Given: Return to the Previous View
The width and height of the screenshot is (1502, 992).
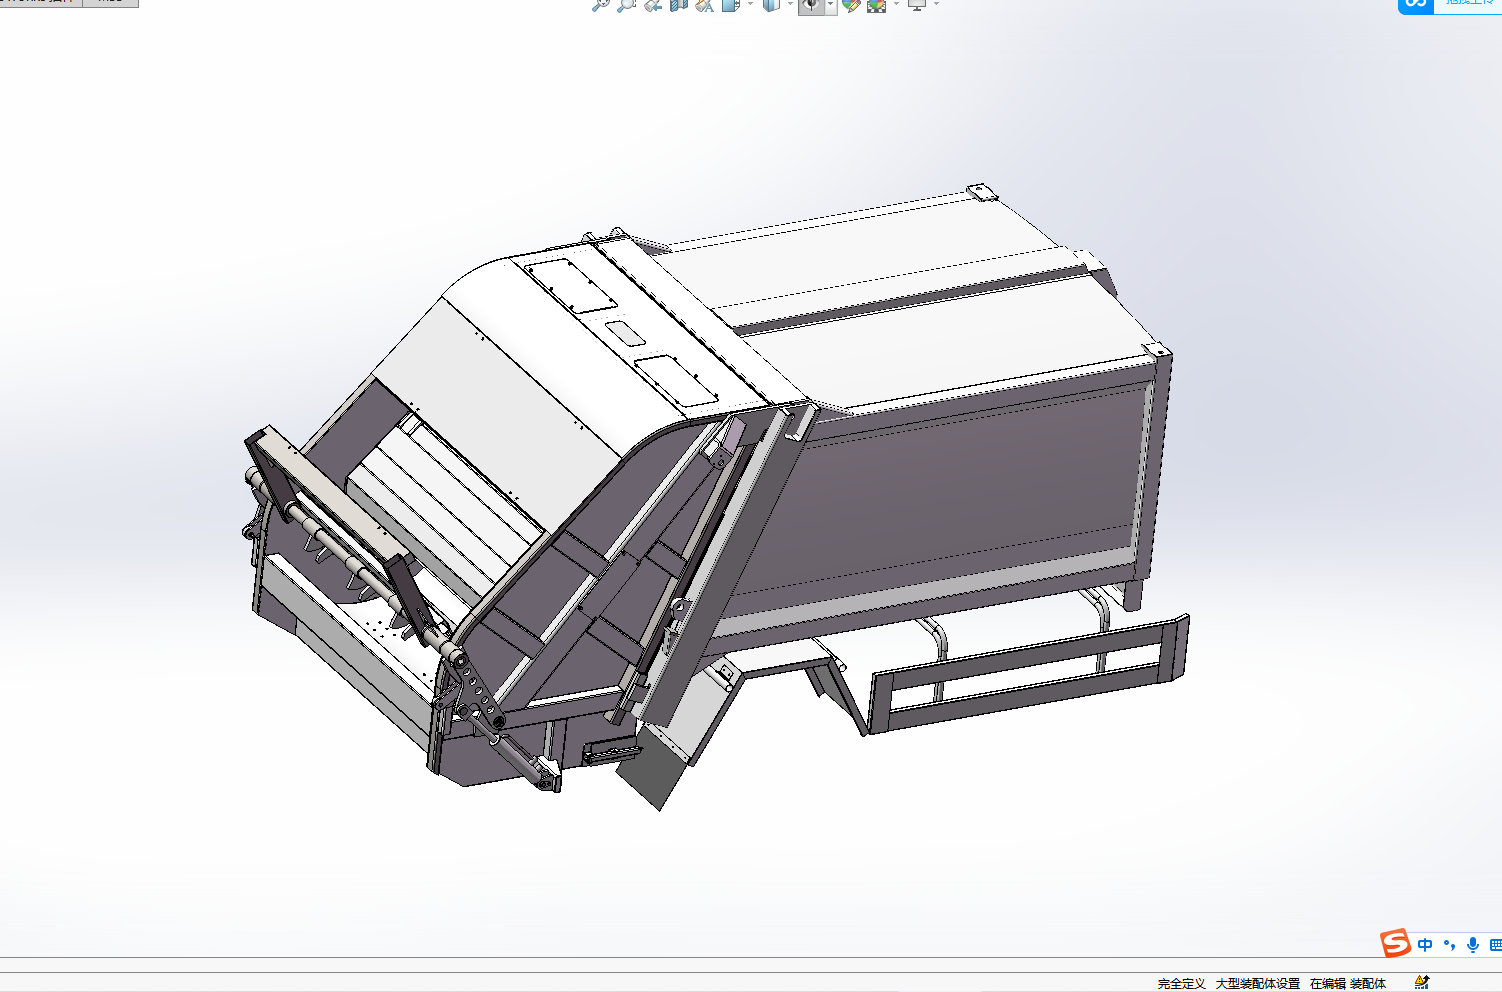Looking at the screenshot, I should click(653, 5).
